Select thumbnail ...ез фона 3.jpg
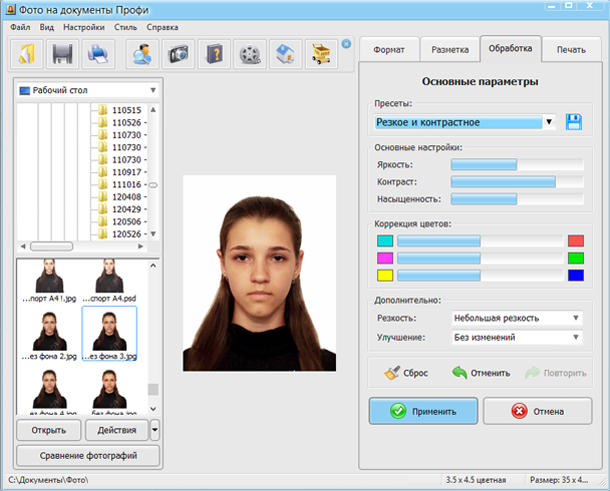 tap(109, 334)
